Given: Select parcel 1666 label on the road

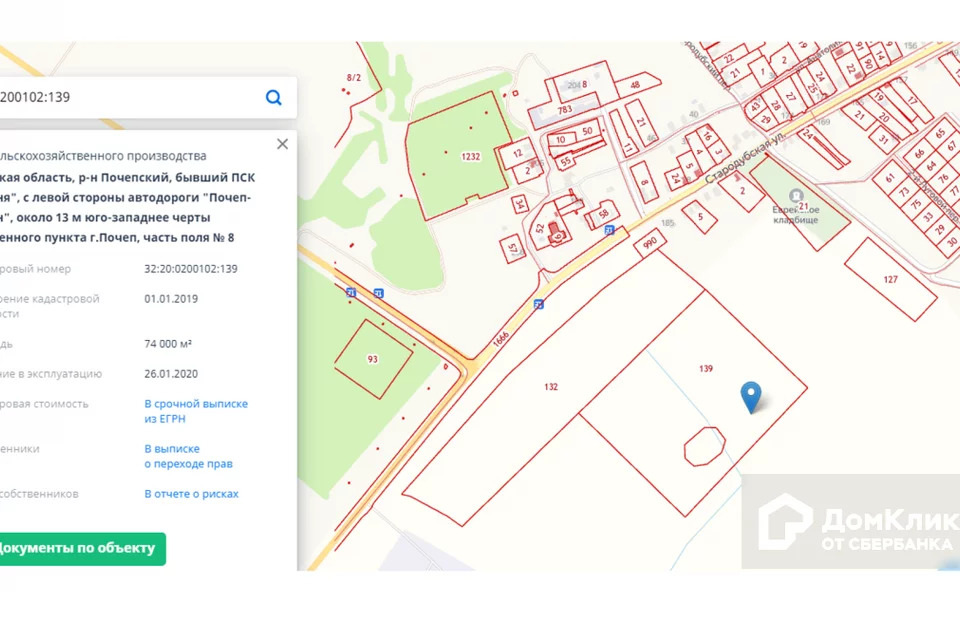Looking at the screenshot, I should click(x=501, y=339).
